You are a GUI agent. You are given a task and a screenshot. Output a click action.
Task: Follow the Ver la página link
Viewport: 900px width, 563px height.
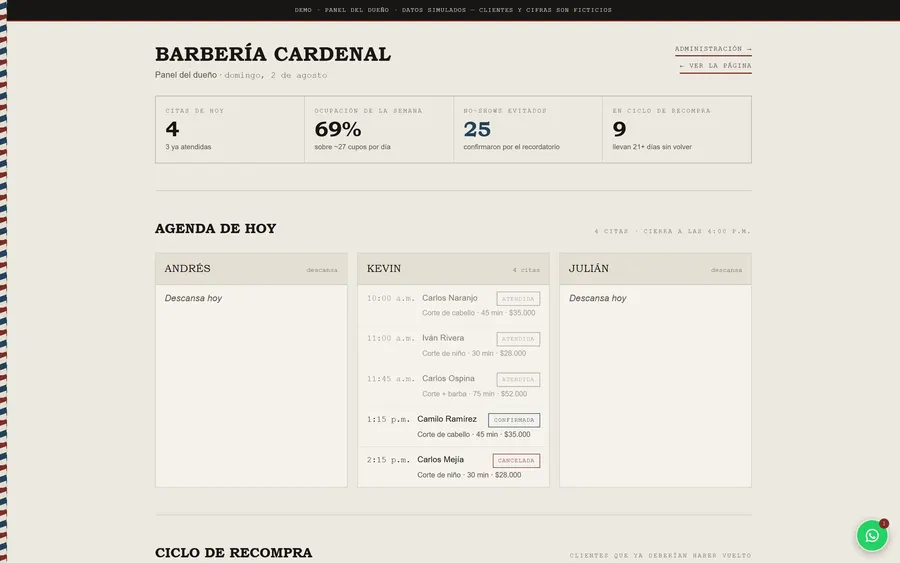point(715,66)
